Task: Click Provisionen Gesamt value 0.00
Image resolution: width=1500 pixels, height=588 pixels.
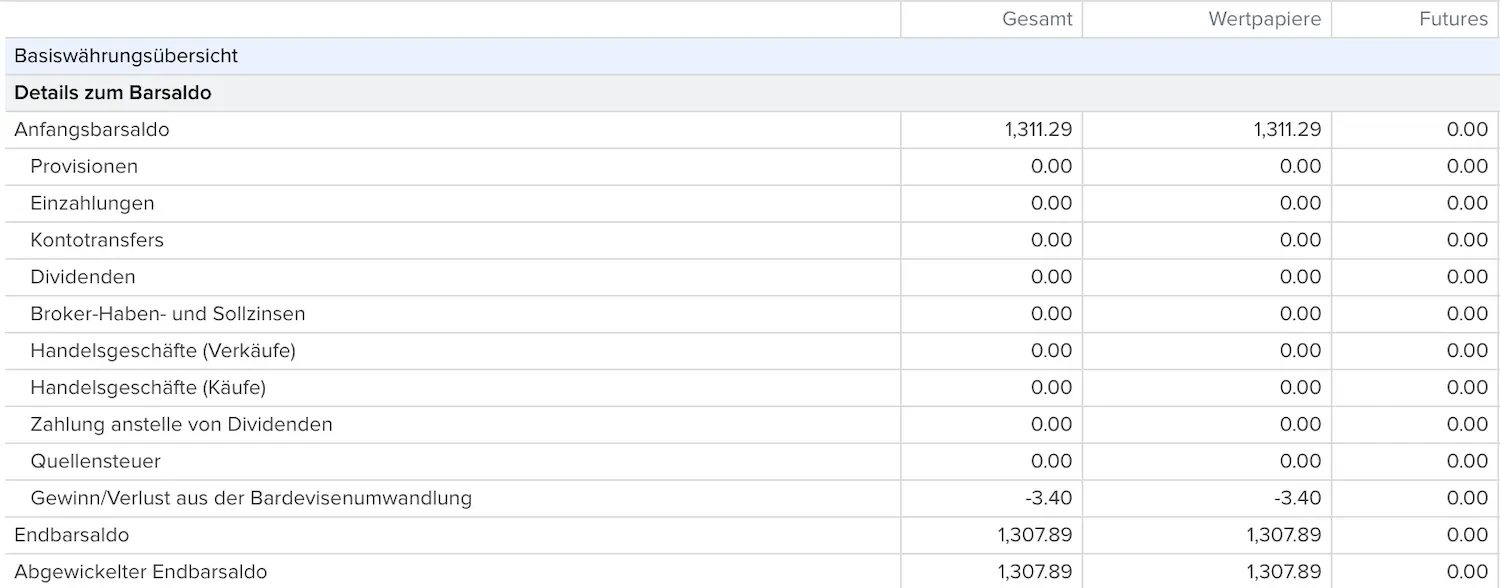Action: point(1052,166)
